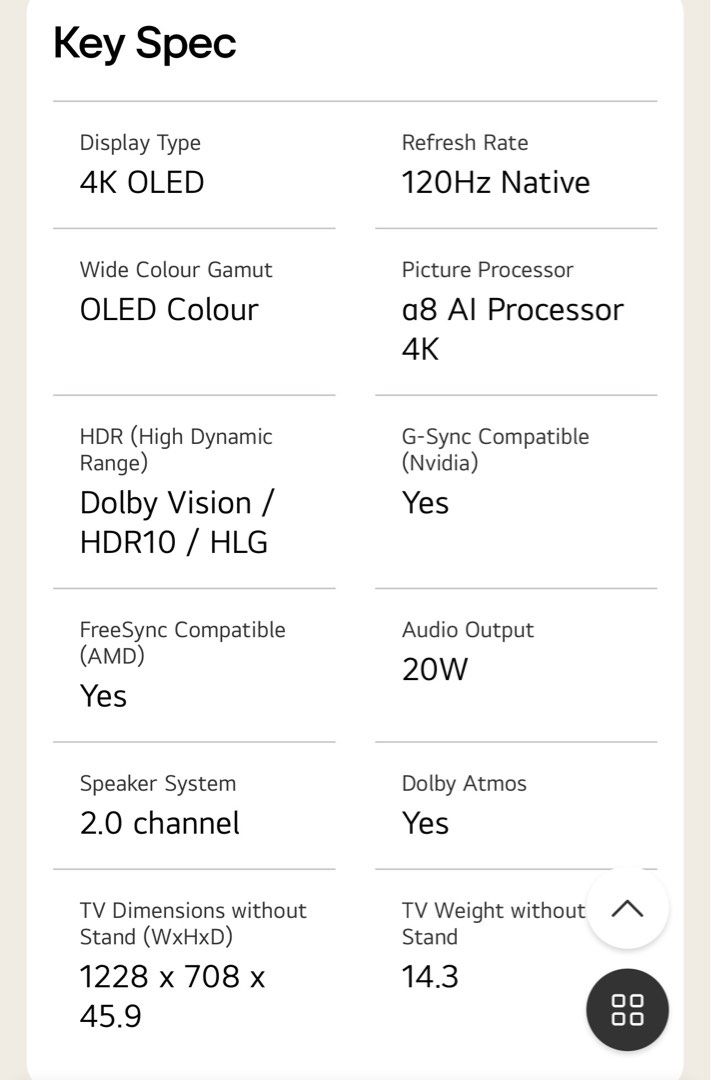Click the Wide Colour Gamut label
The image size is (711, 1080).
[176, 270]
